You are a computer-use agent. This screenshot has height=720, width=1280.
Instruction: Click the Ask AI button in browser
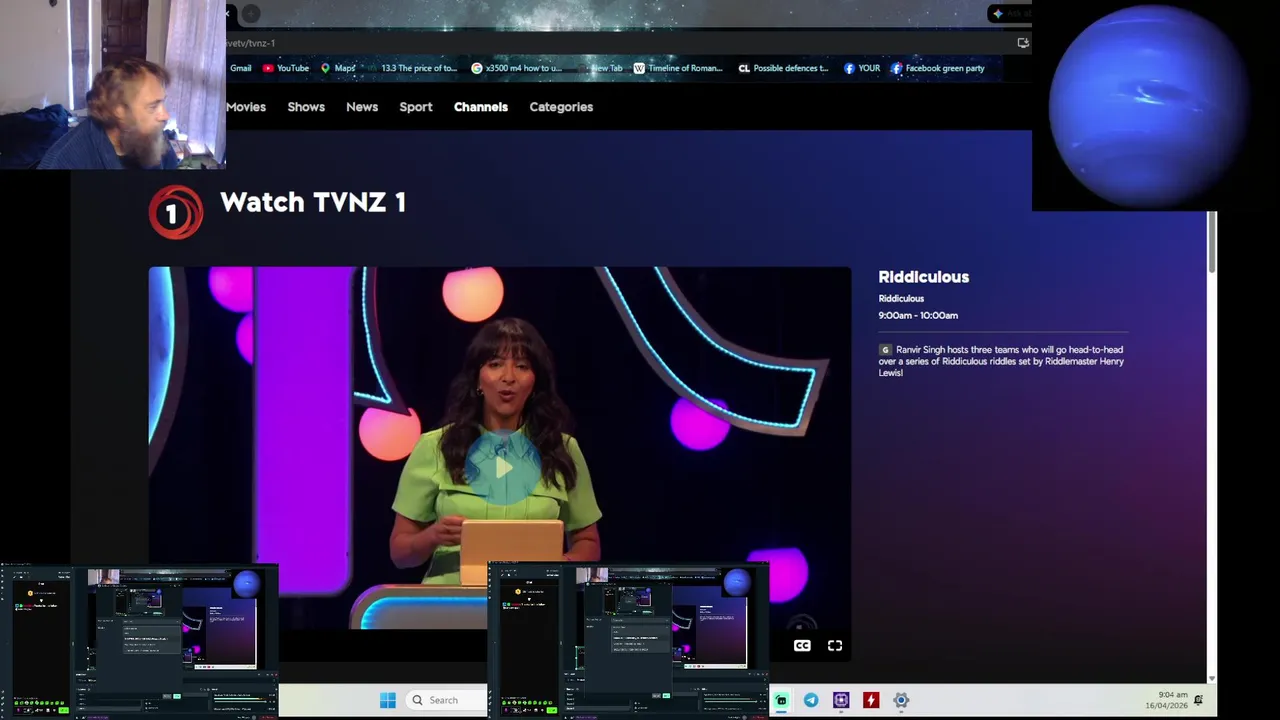pos(1010,13)
